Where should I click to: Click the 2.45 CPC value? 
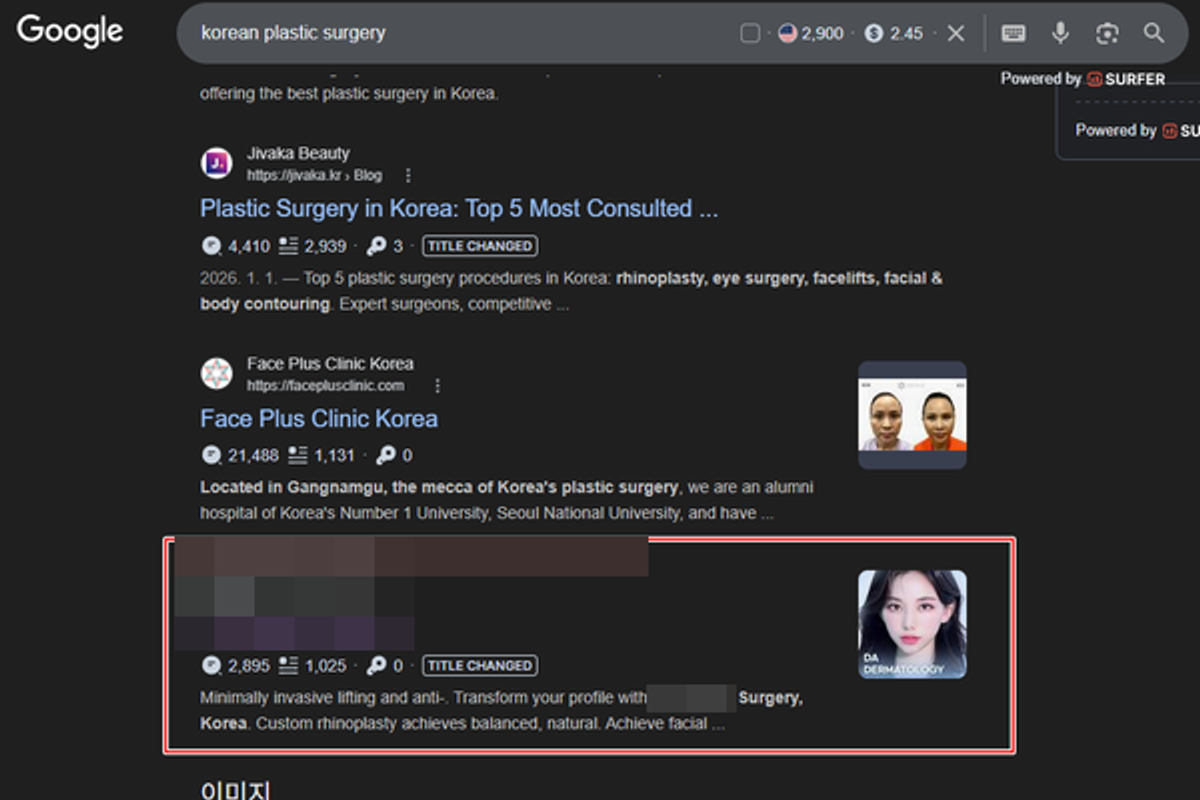(x=906, y=34)
